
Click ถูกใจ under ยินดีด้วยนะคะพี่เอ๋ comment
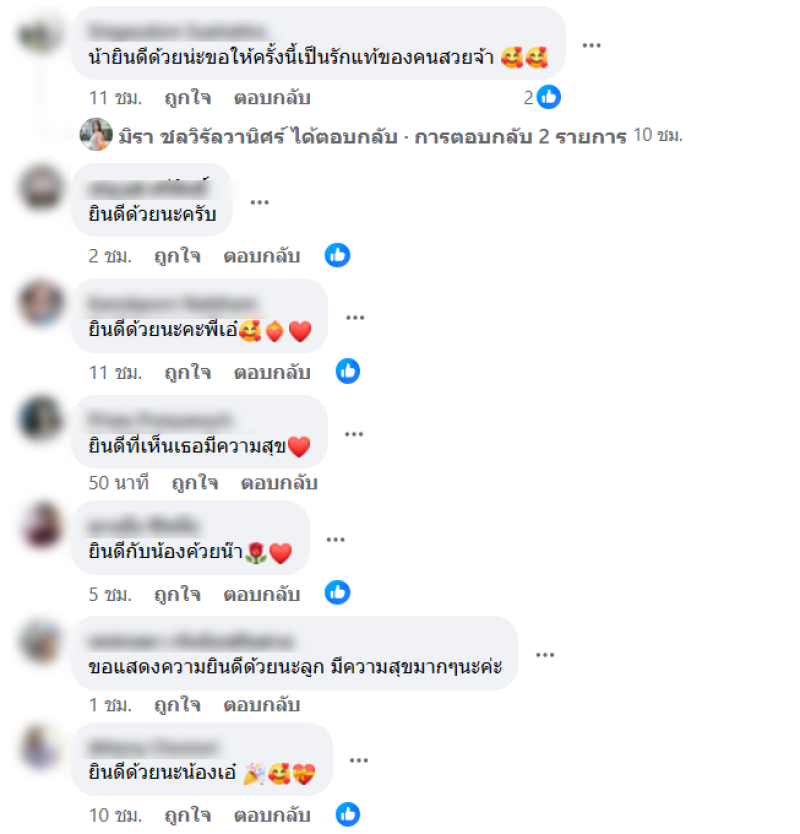tap(188, 372)
